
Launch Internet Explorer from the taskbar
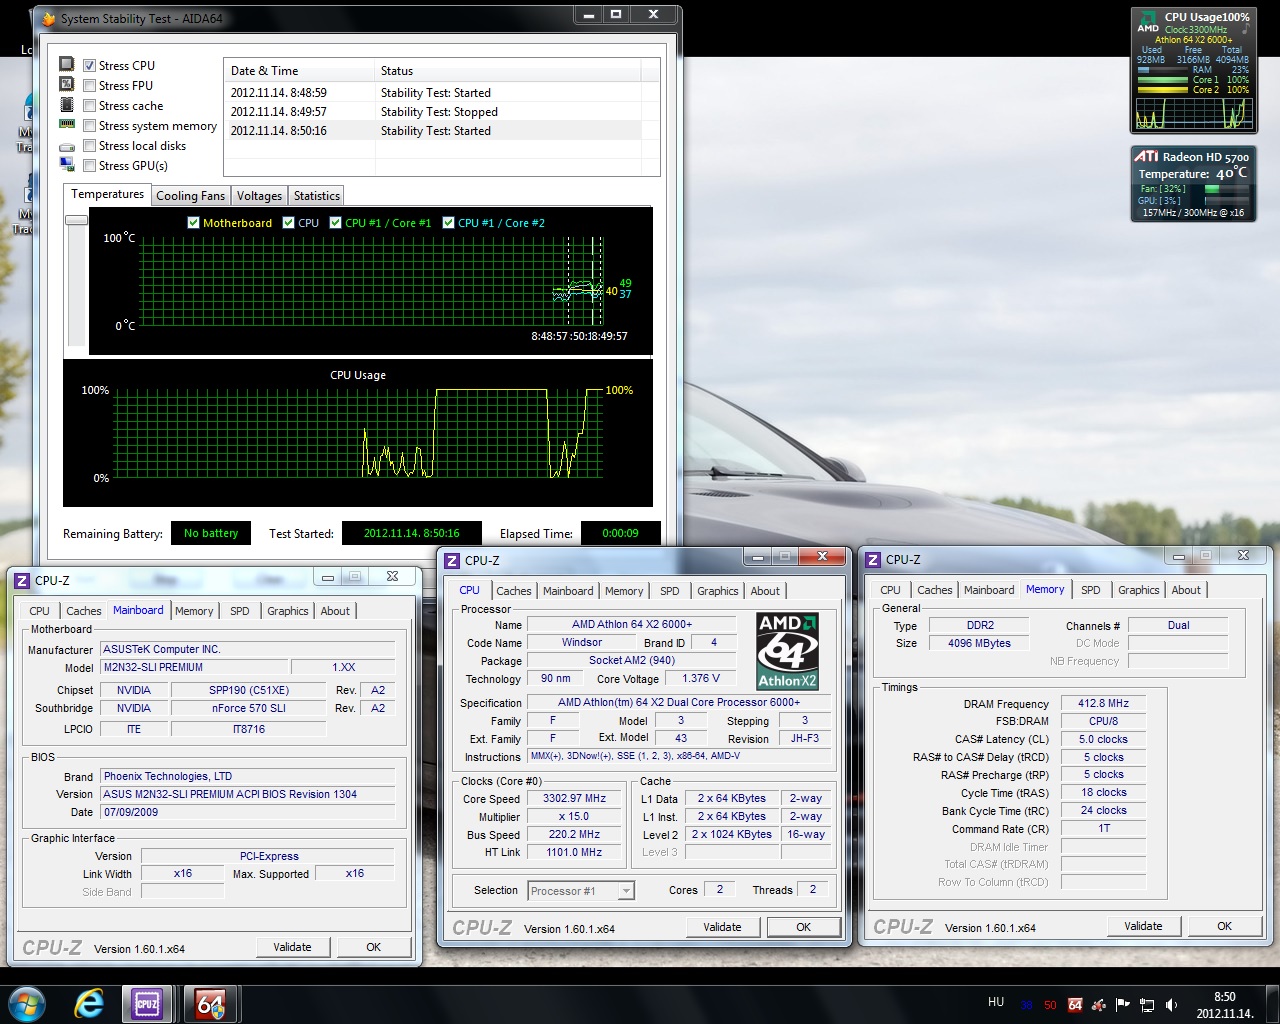(x=90, y=1003)
